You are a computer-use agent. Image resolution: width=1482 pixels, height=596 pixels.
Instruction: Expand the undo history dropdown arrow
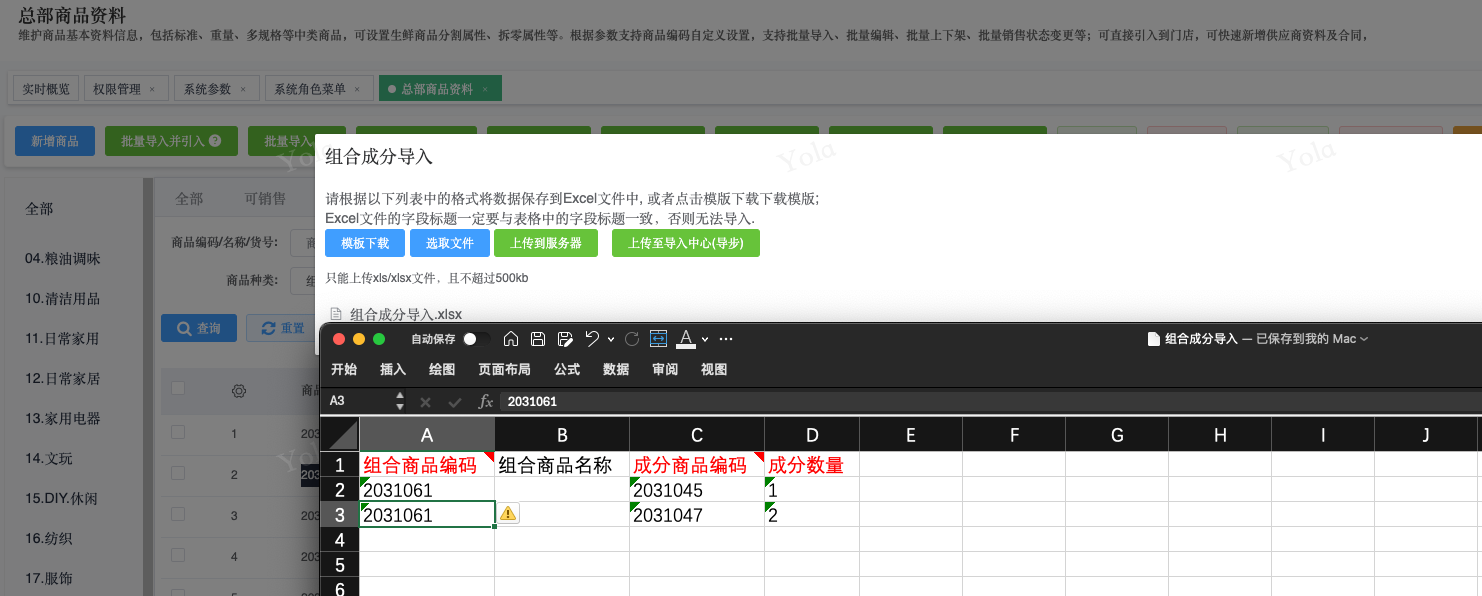click(x=611, y=339)
